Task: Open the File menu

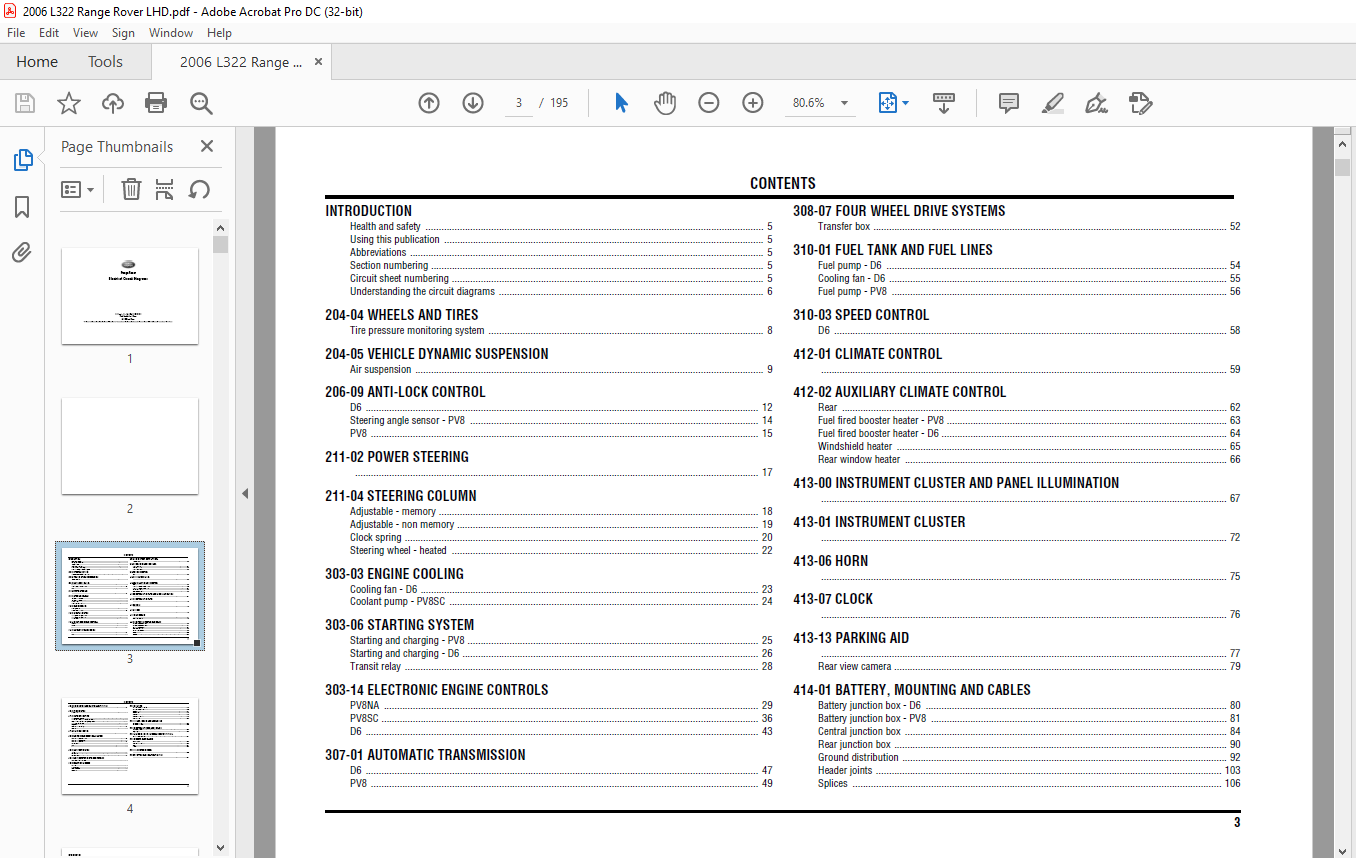Action: (16, 33)
